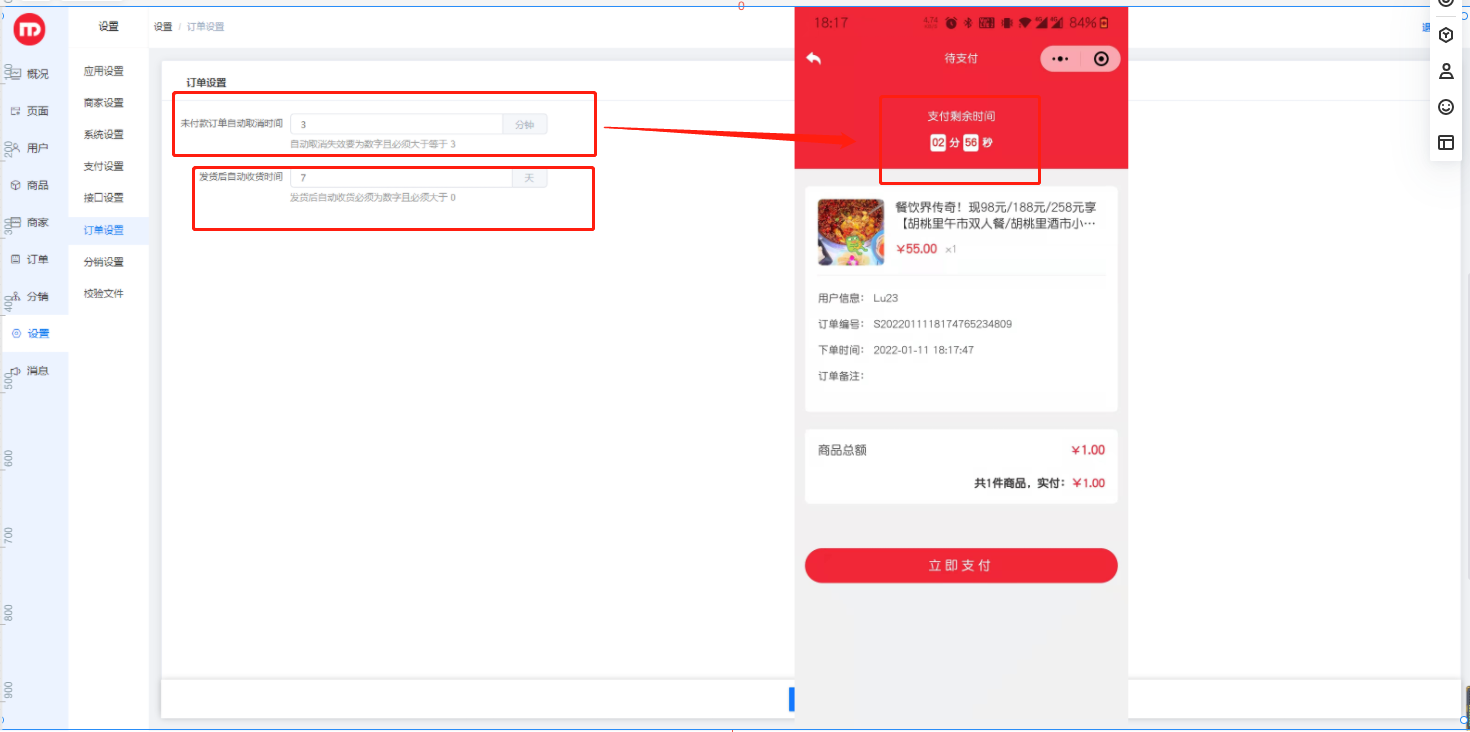Open 商家设置 in the settings submenu
Screen dimensions: 1470x732
click(x=104, y=103)
